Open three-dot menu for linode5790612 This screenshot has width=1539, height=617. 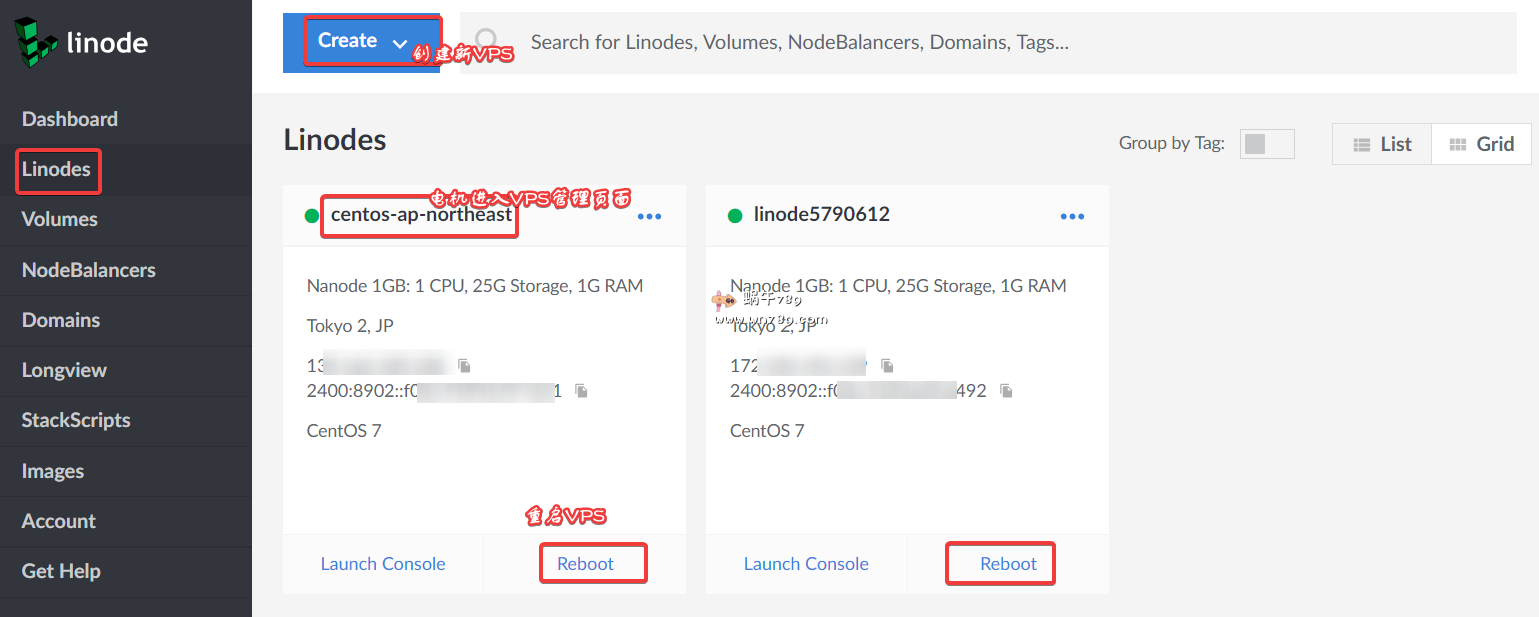click(x=1073, y=216)
